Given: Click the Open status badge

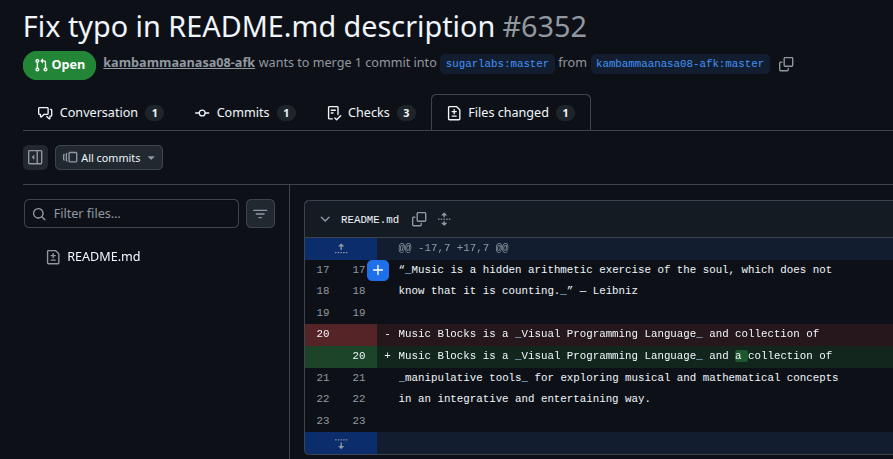Looking at the screenshot, I should [x=59, y=65].
